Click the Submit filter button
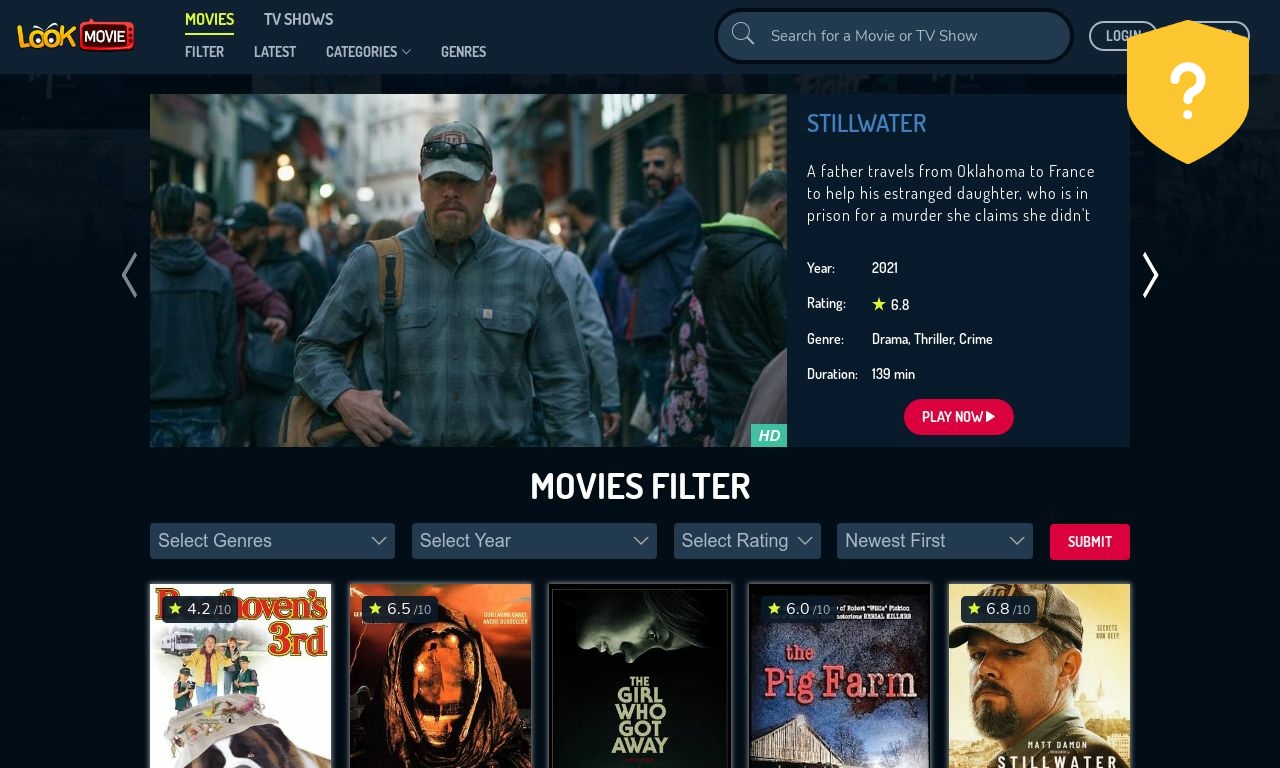Screen dimensions: 1280x768 click(1090, 542)
